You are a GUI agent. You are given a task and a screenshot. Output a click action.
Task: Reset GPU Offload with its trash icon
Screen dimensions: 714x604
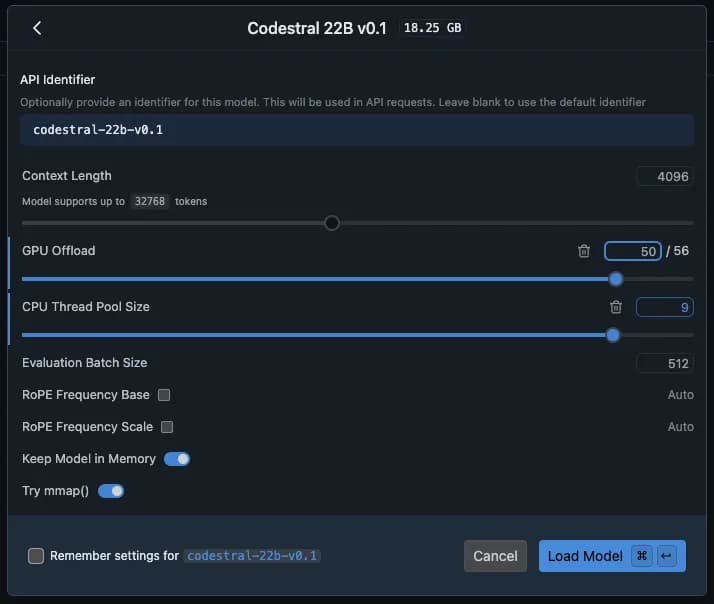584,251
